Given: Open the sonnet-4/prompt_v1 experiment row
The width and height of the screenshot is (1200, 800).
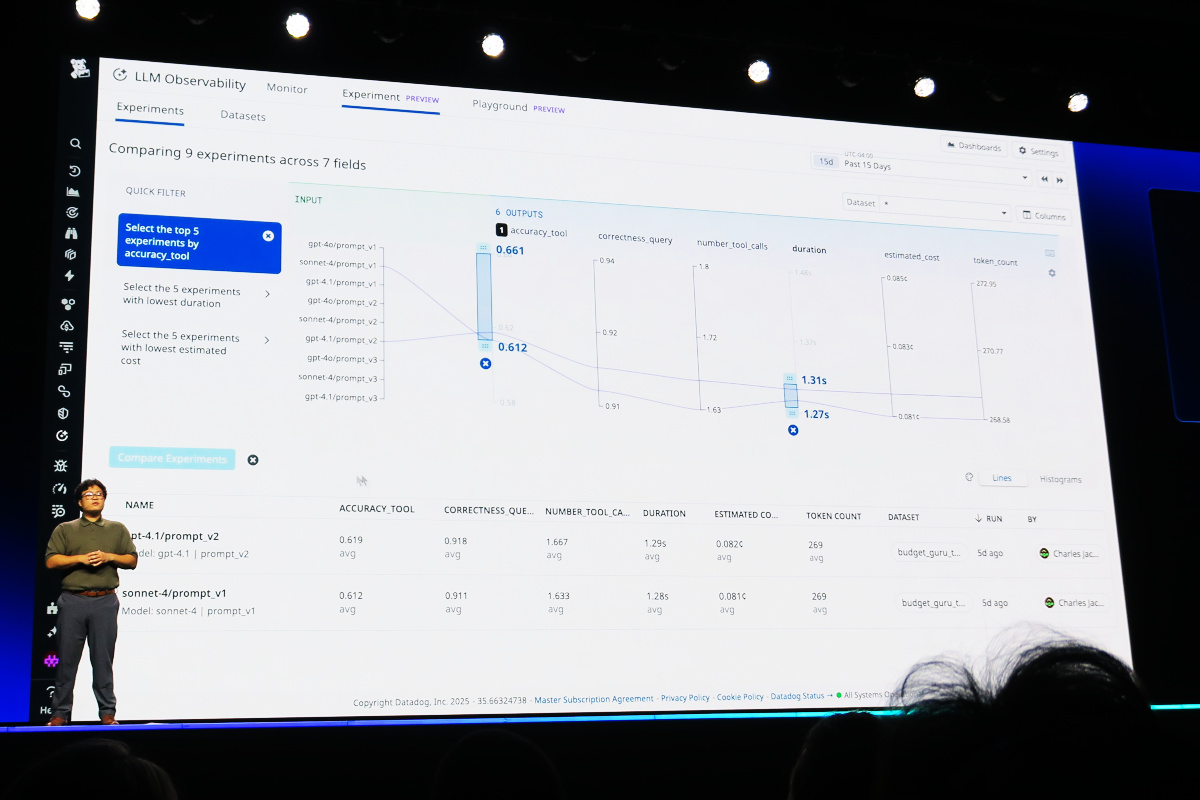Looking at the screenshot, I should click(610, 602).
